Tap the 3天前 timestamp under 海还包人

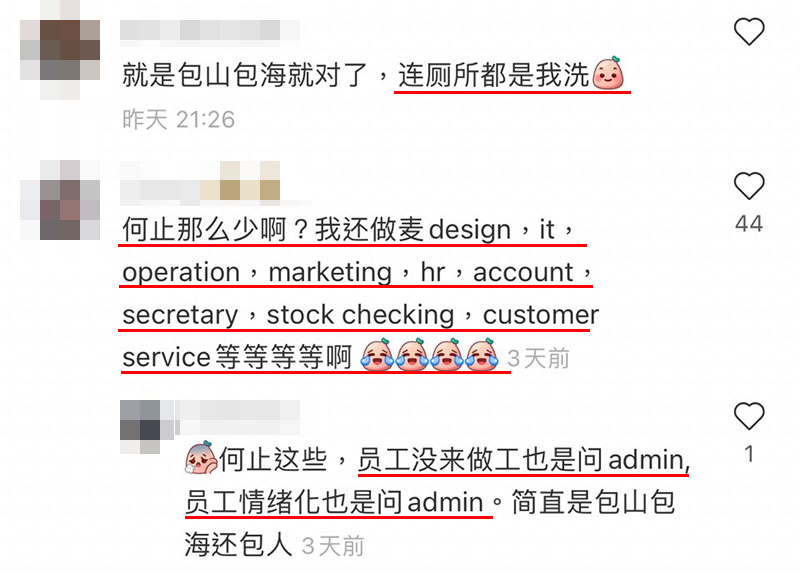(333, 546)
